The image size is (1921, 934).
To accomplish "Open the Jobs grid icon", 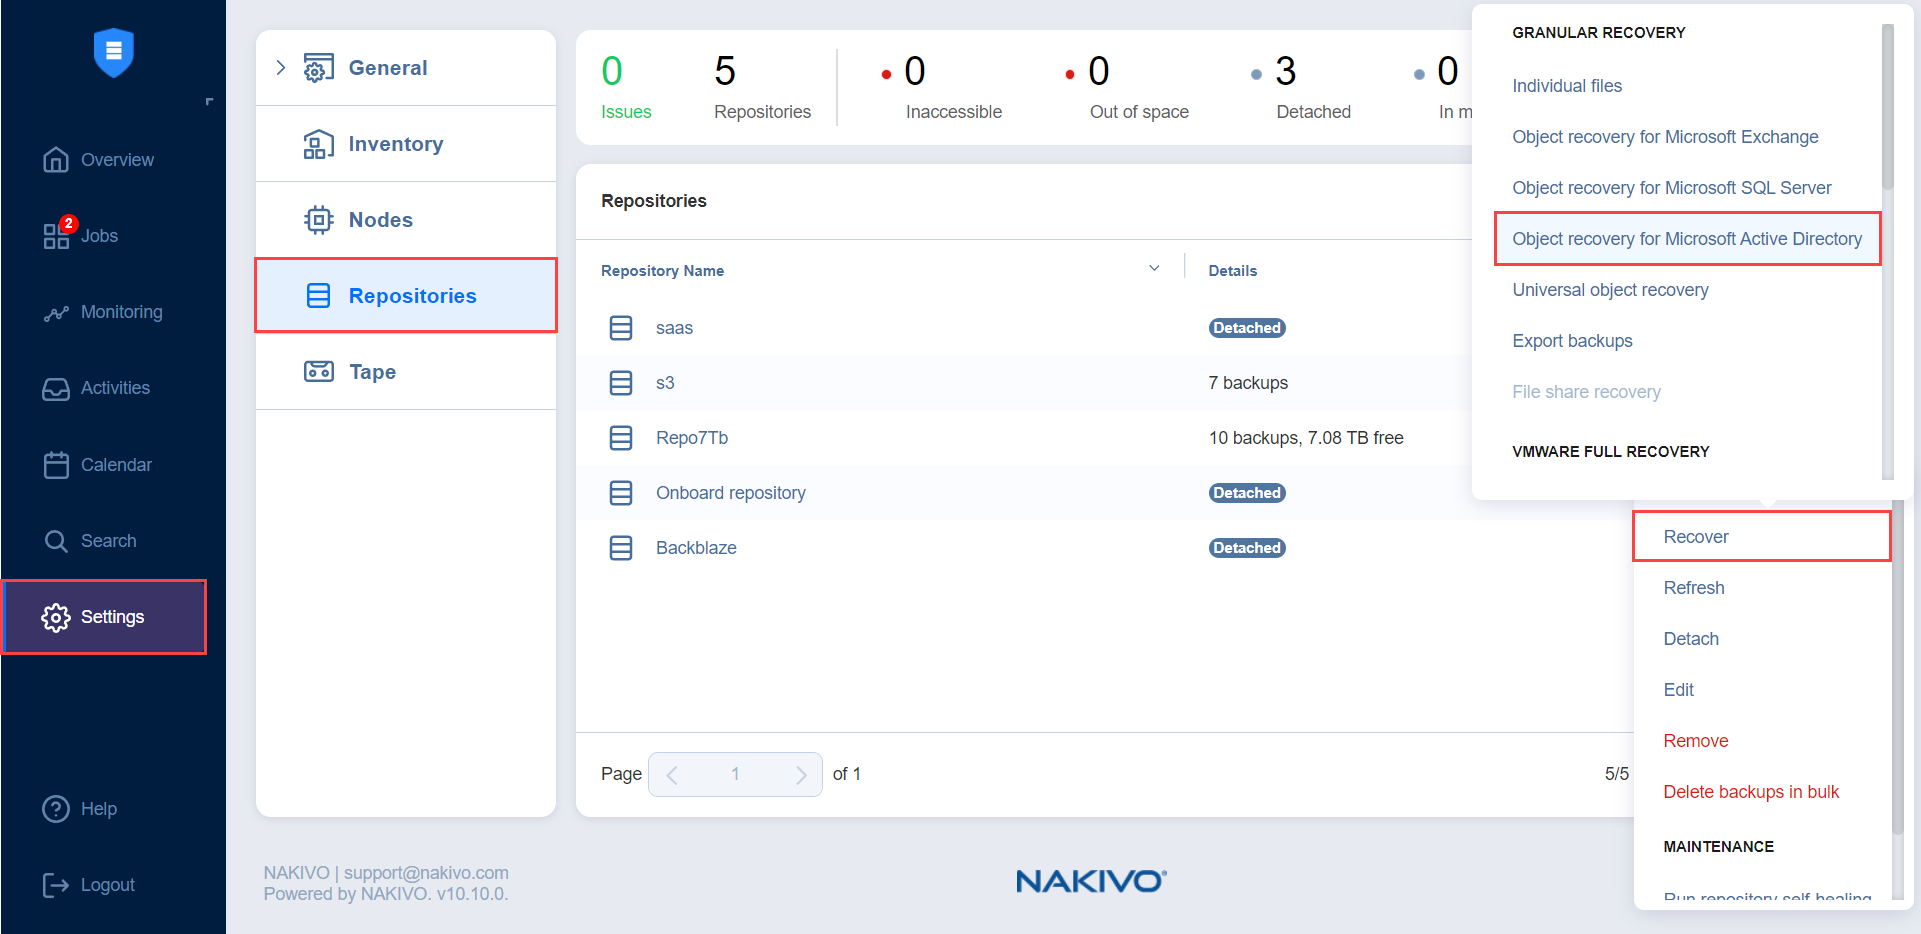I will pos(56,237).
